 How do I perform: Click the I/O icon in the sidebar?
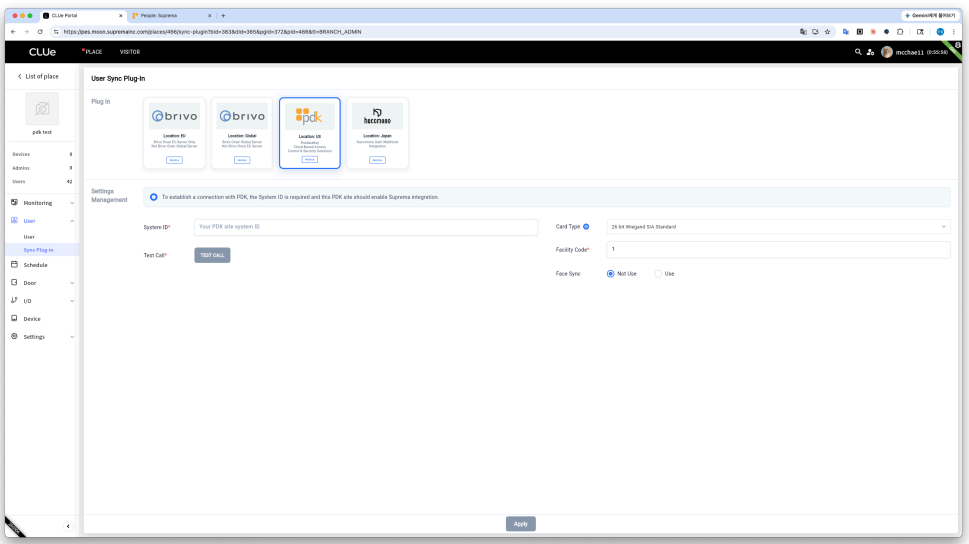(x=14, y=300)
